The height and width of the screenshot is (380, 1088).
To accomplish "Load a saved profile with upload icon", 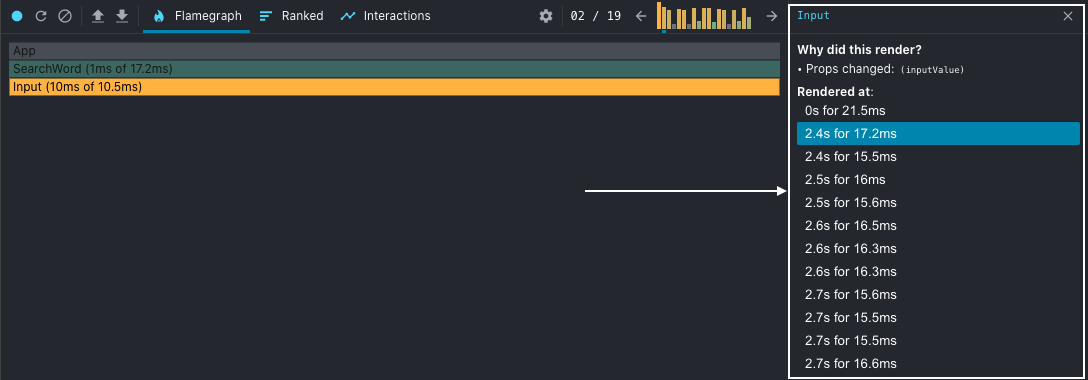I will click(98, 16).
